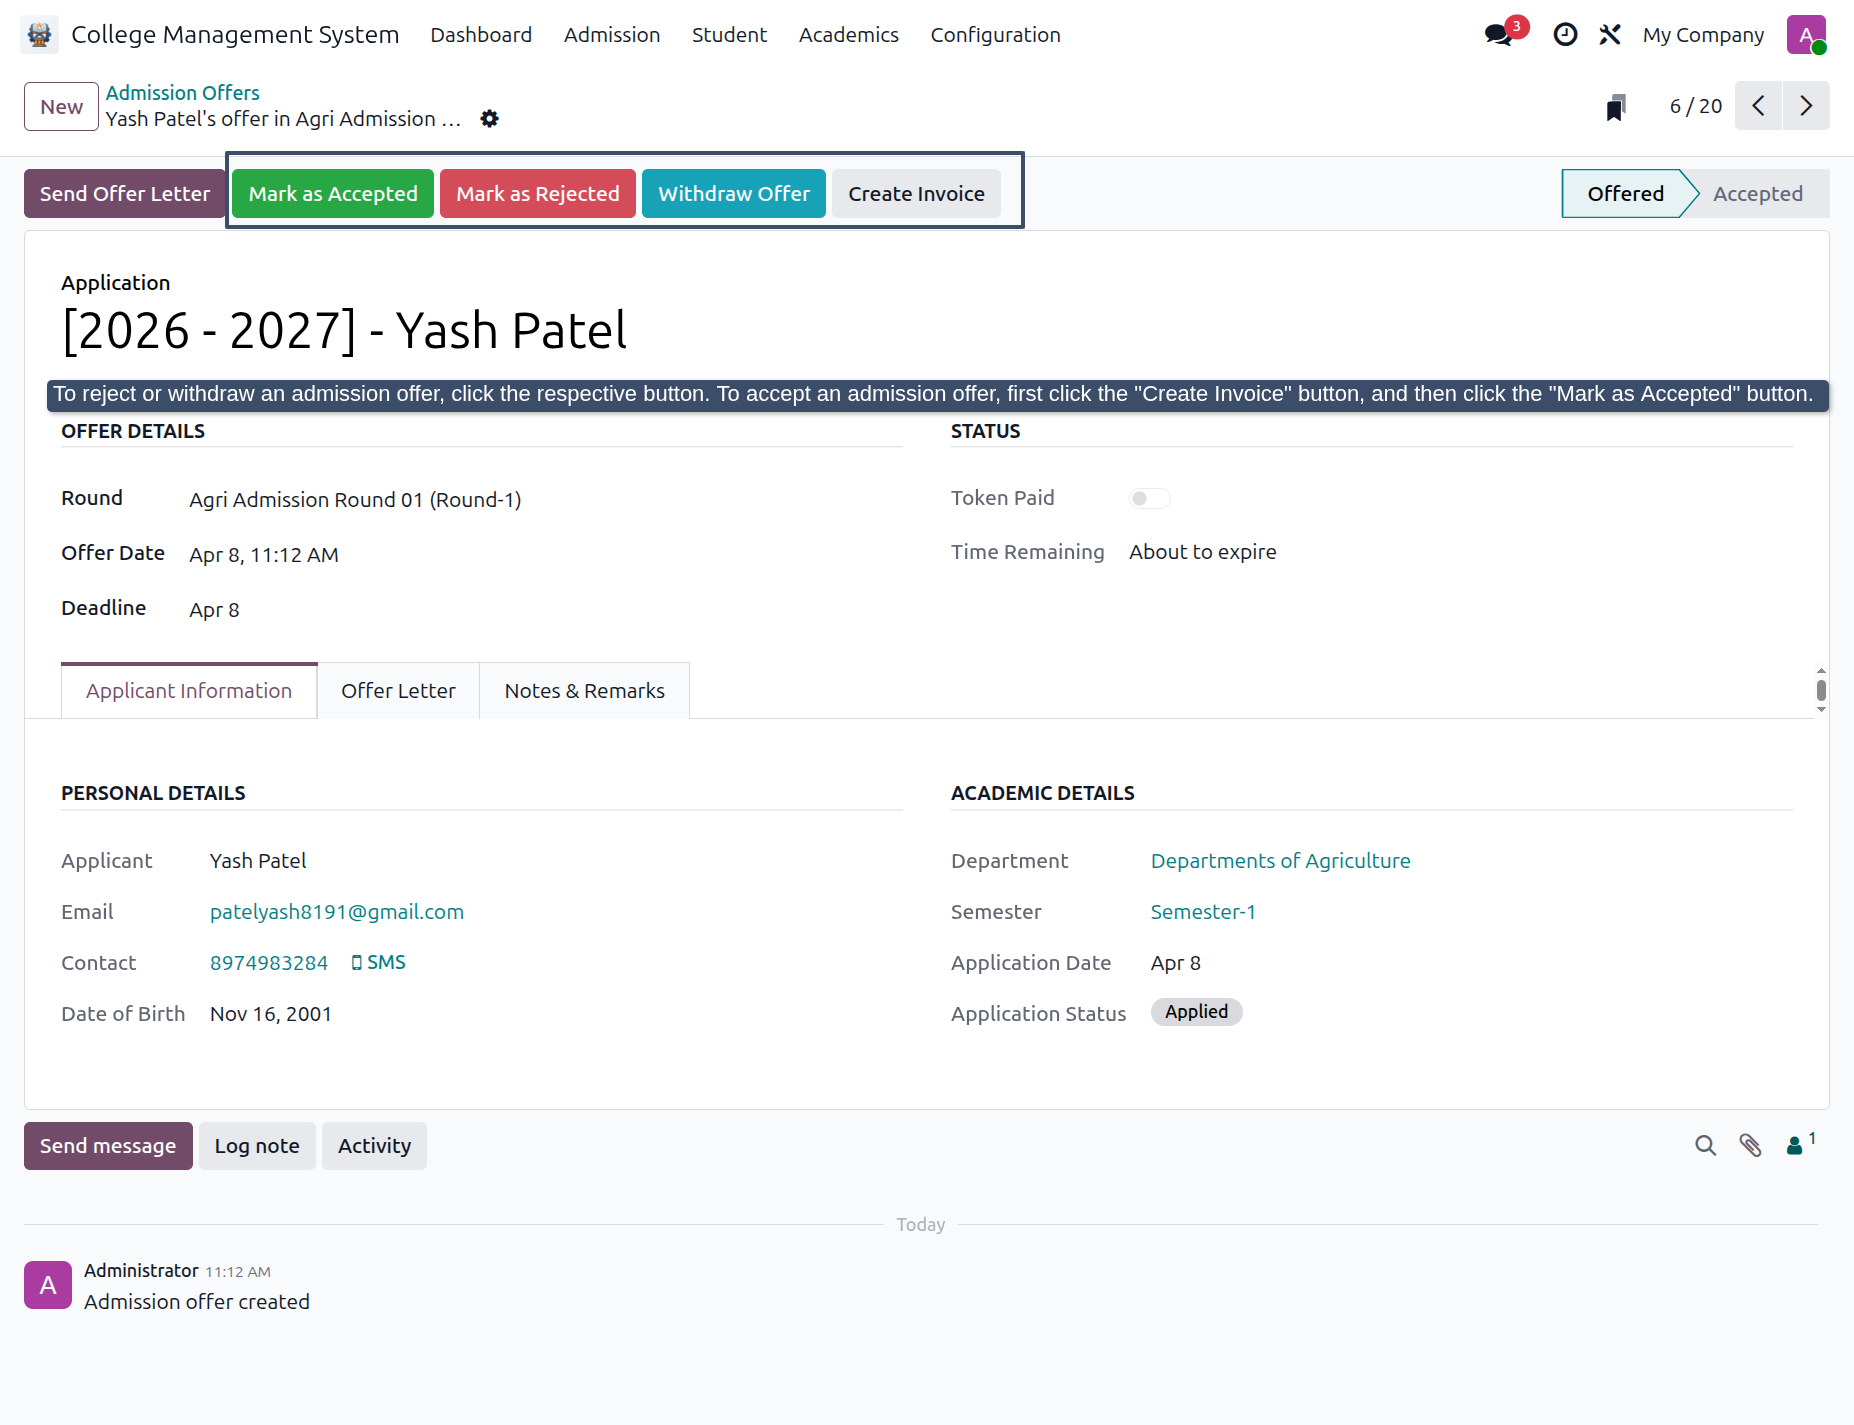Open the activities clock icon
The width and height of the screenshot is (1854, 1425).
tap(1565, 35)
